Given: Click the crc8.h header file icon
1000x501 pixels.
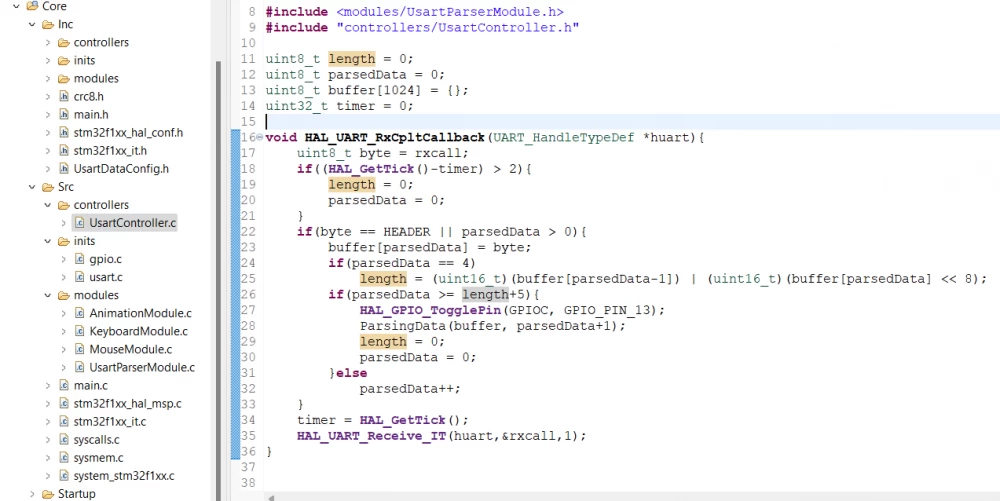Looking at the screenshot, I should click(x=62, y=97).
